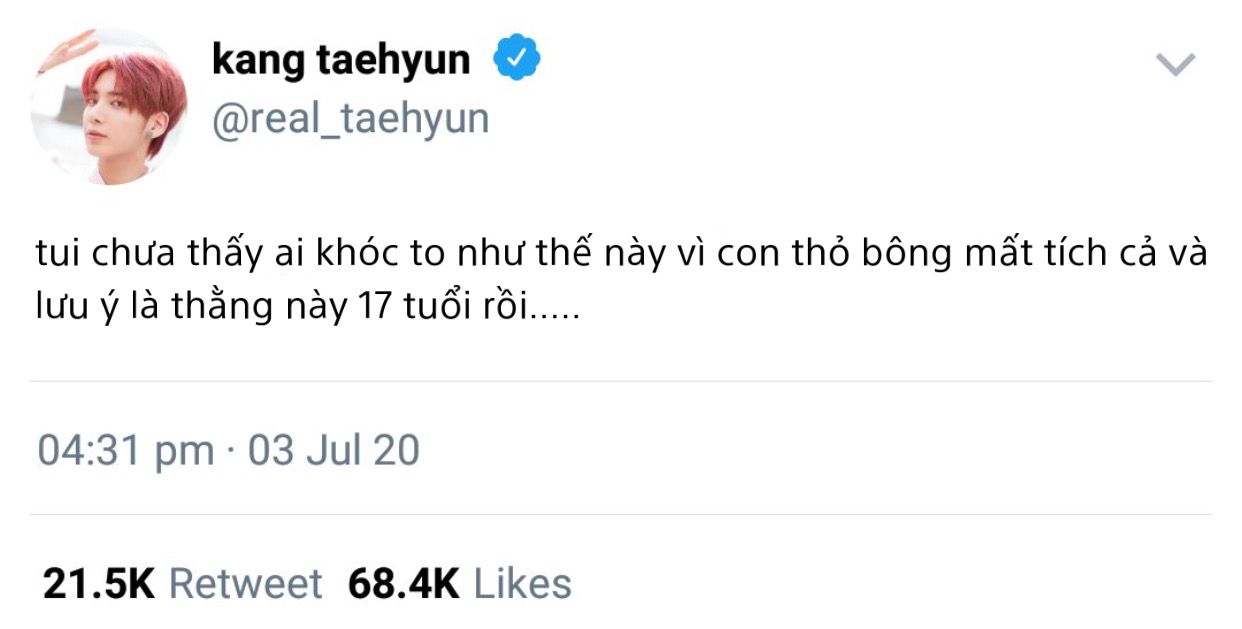The width and height of the screenshot is (1242, 629).
Task: Click the dot separator between time and date
Action: coord(231,451)
